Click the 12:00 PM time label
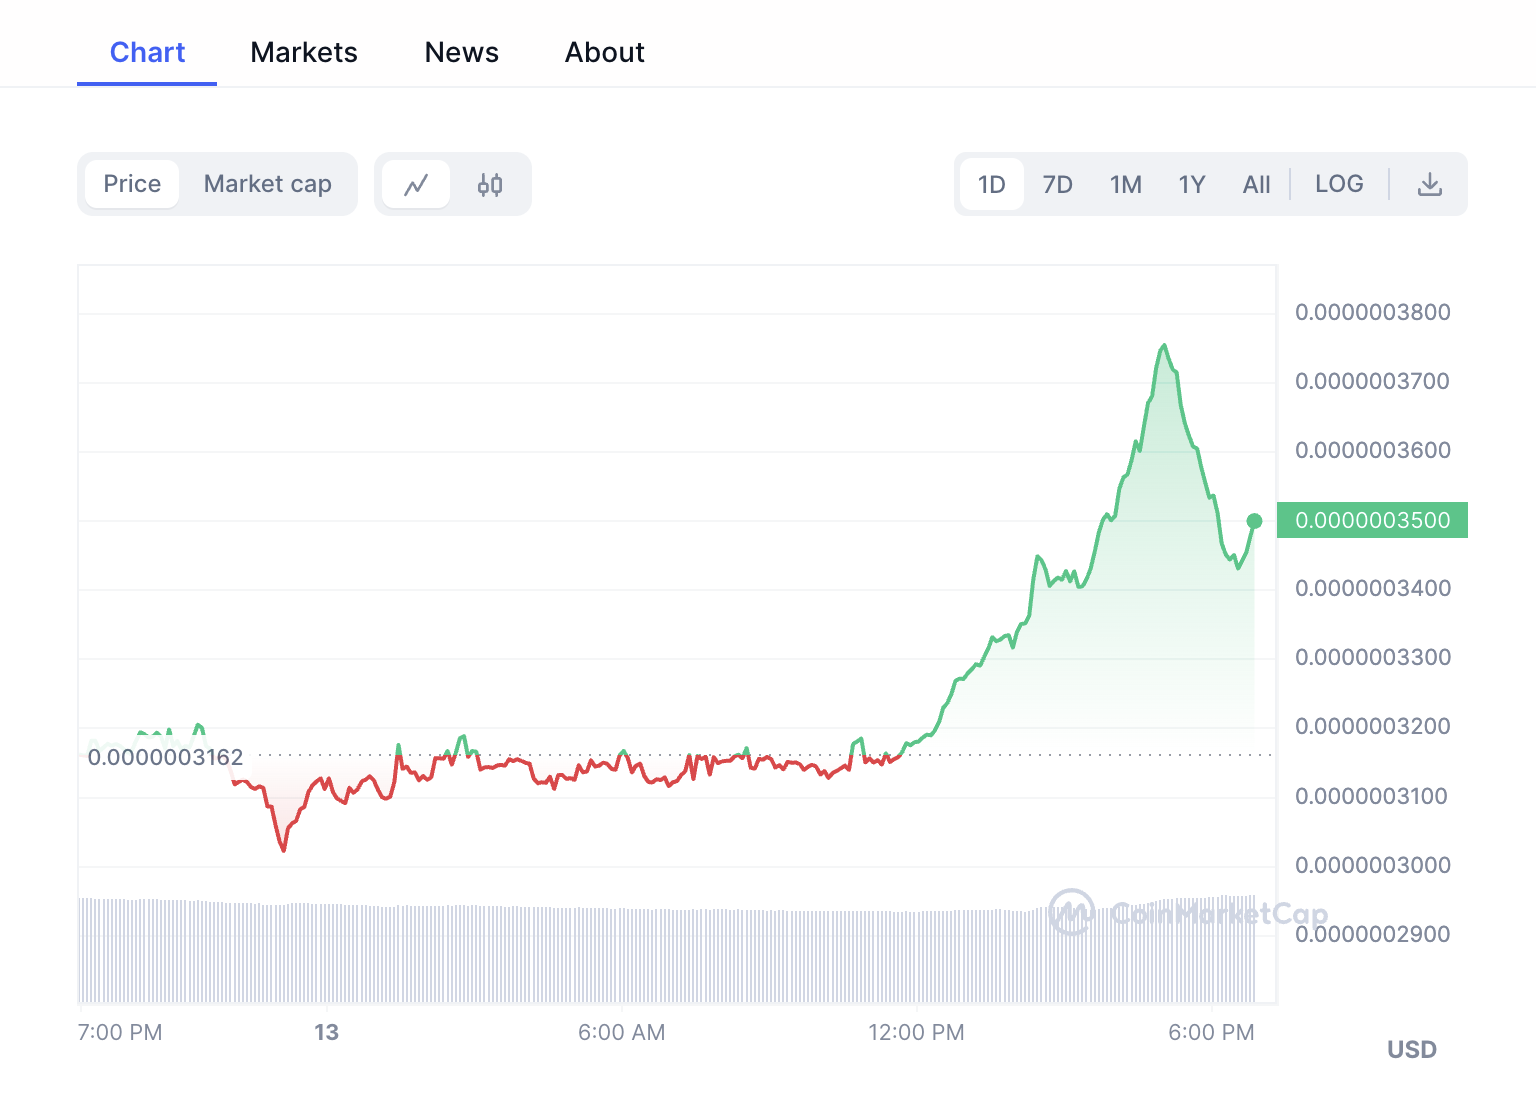This screenshot has width=1536, height=1094. [x=917, y=1032]
